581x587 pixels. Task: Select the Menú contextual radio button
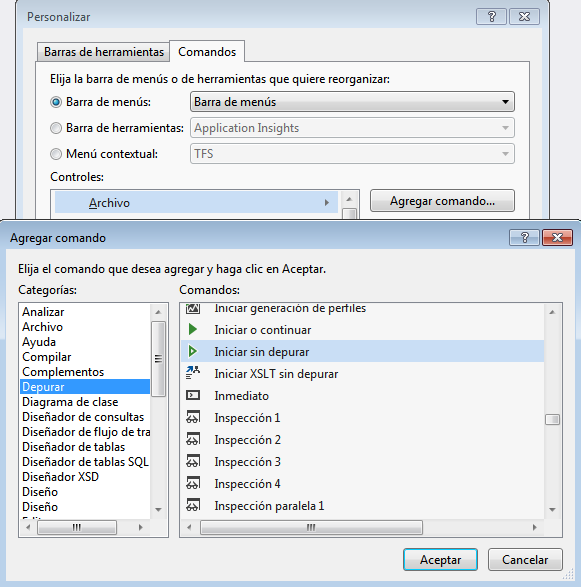tap(56, 154)
